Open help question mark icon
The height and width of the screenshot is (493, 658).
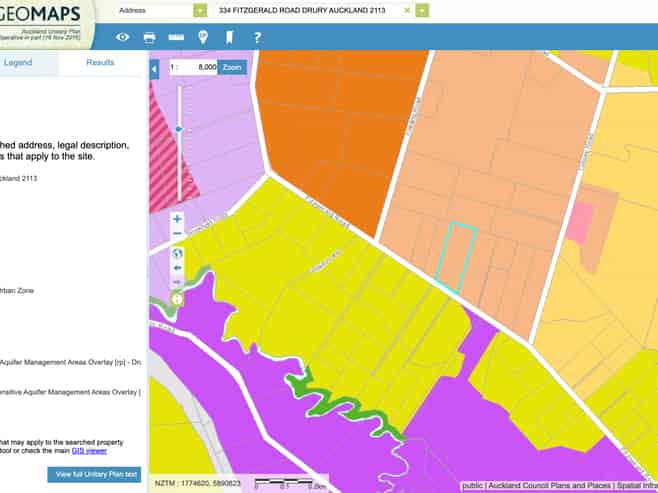coord(257,38)
